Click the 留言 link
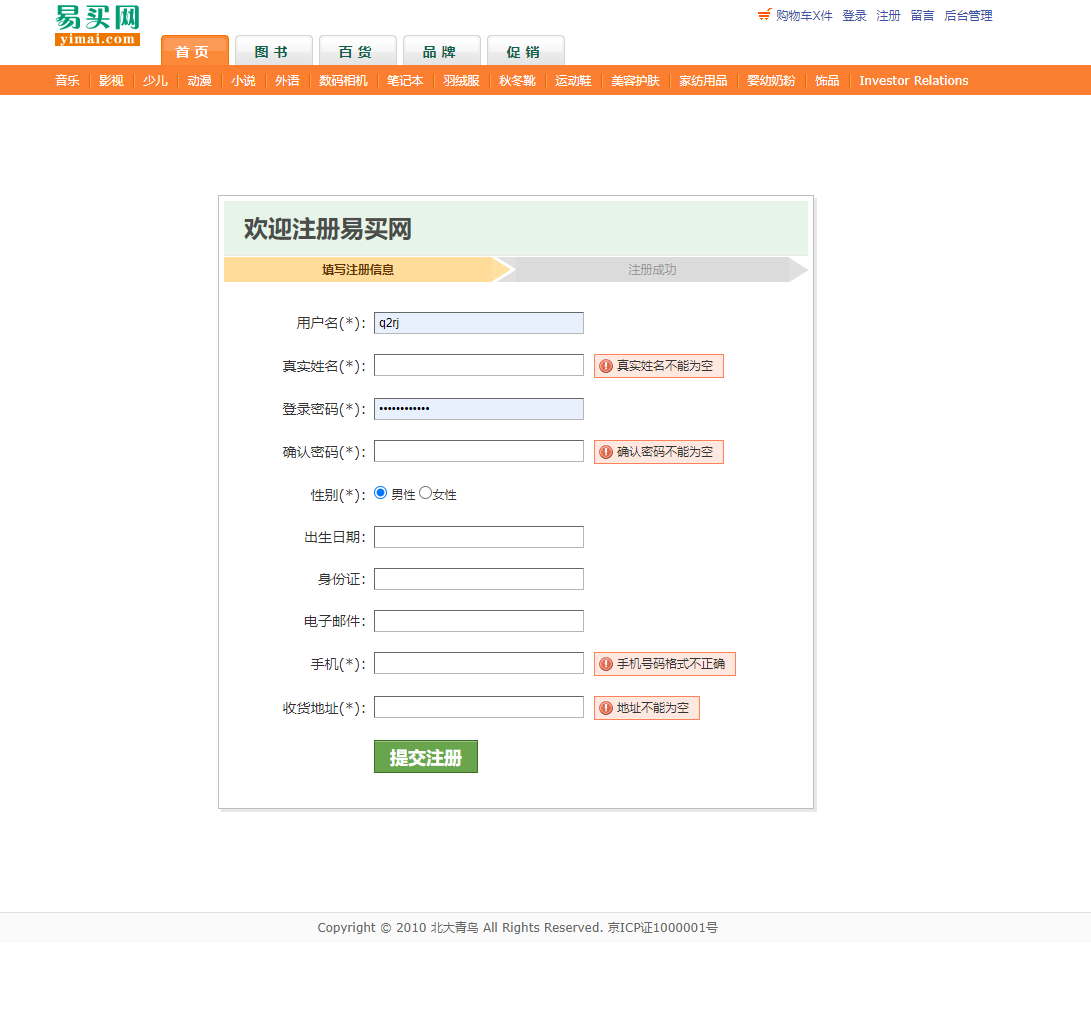1091x1032 pixels. point(921,15)
